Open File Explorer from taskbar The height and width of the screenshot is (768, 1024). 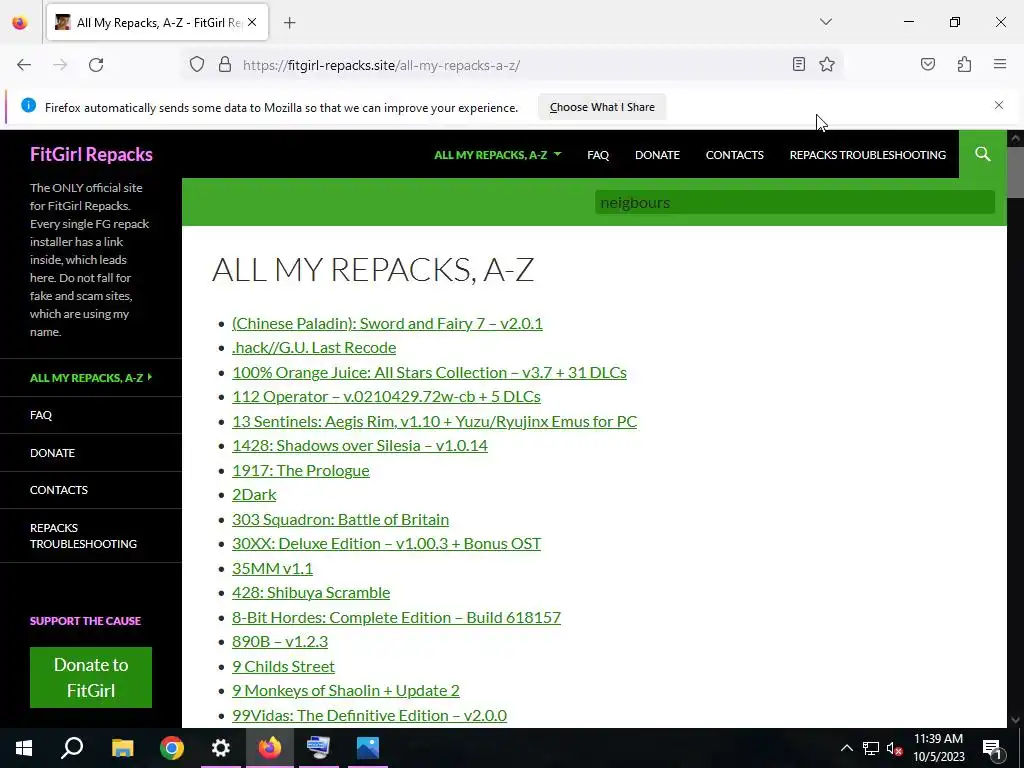click(122, 748)
